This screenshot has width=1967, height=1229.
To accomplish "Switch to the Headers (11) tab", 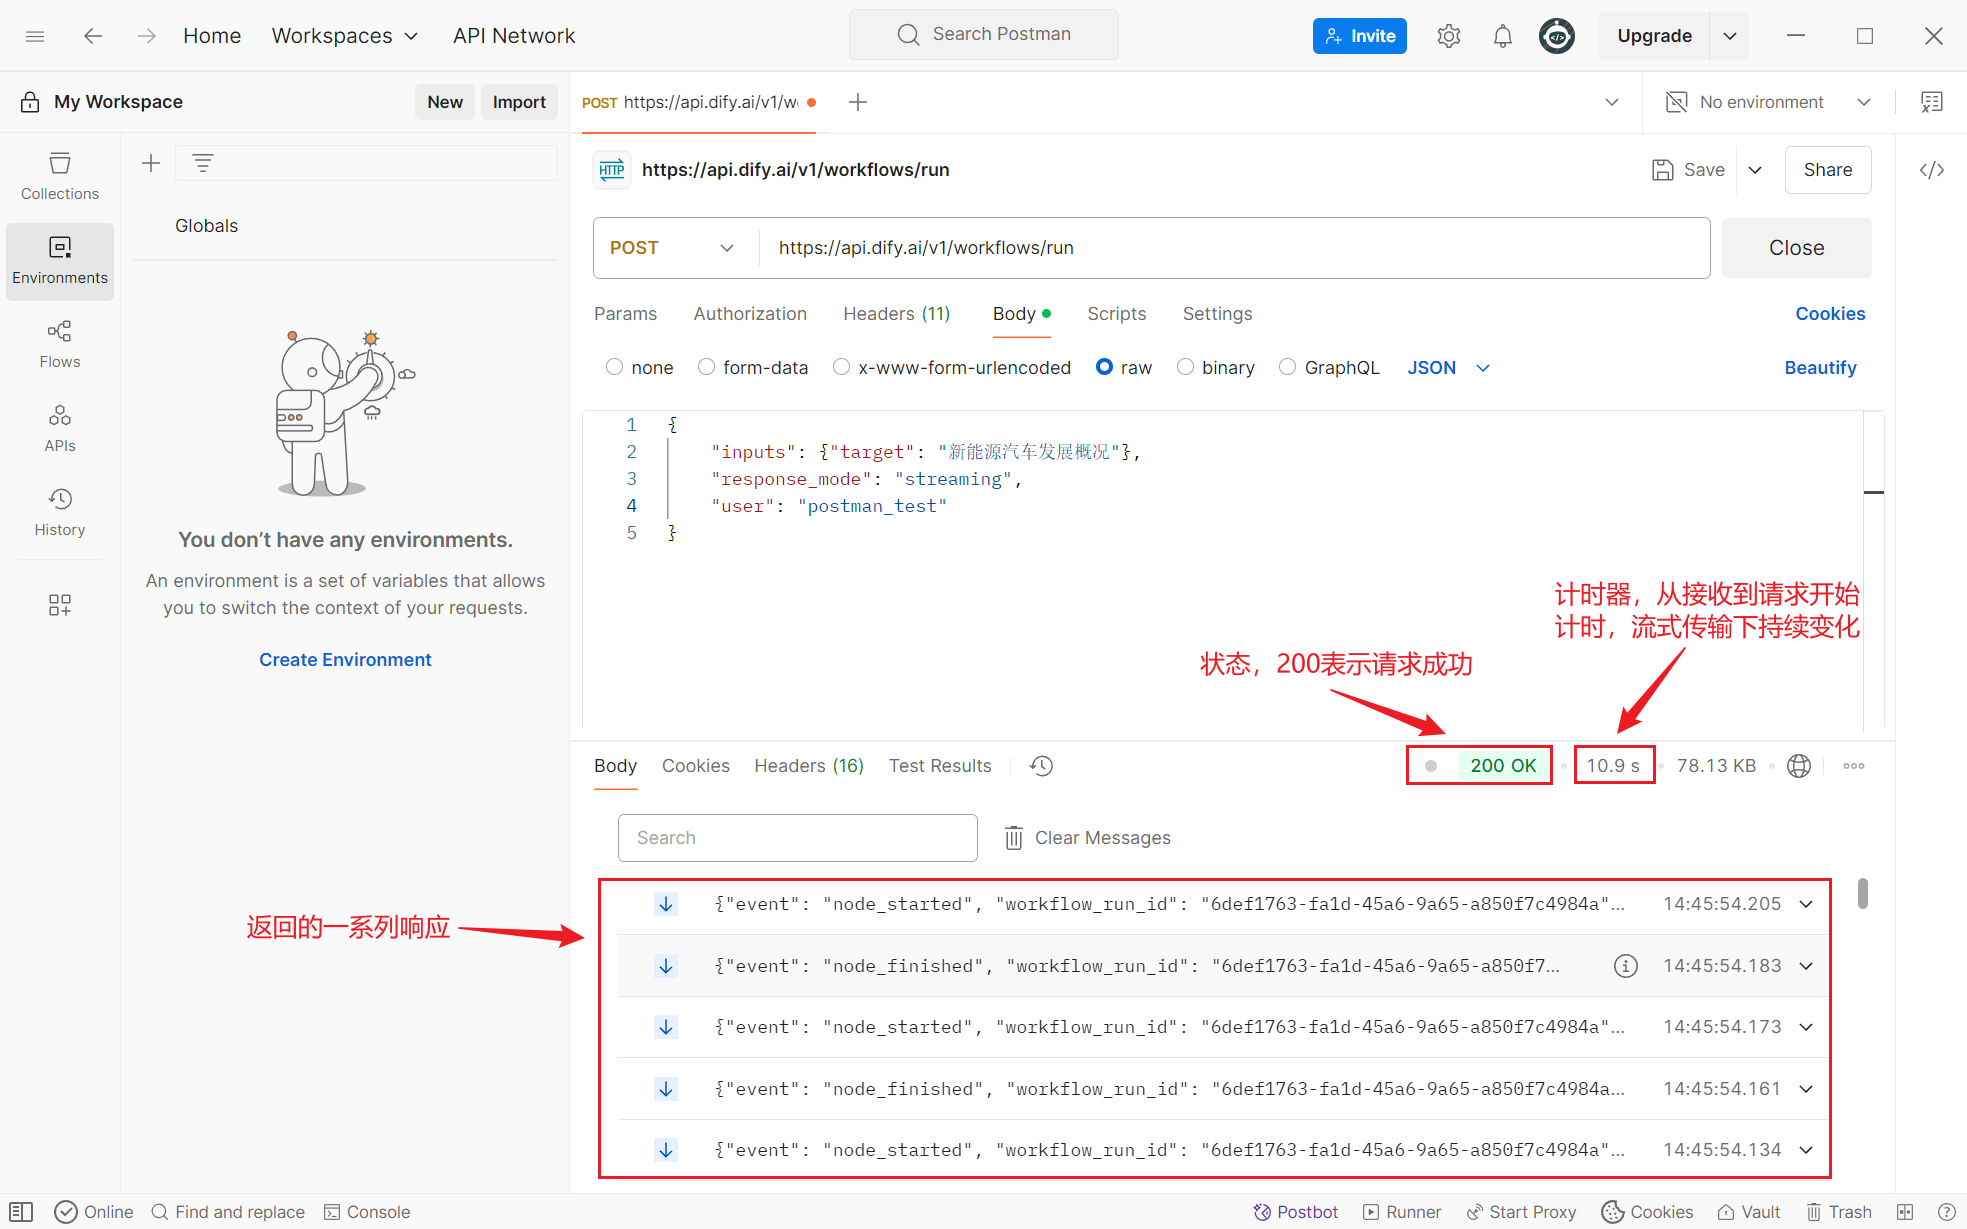I will 896,314.
